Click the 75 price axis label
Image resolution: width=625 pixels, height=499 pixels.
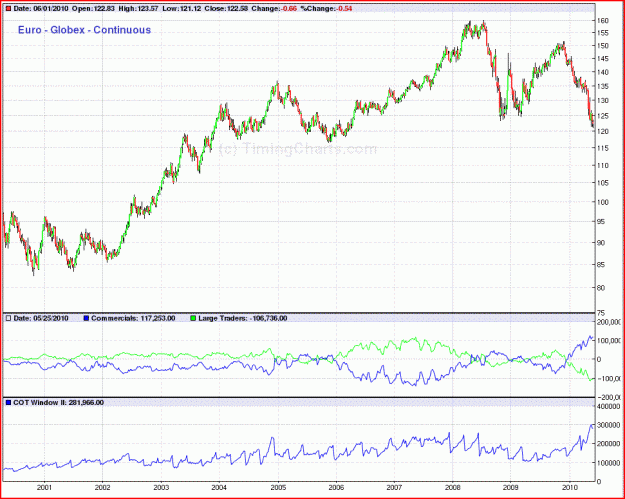[x=601, y=313]
